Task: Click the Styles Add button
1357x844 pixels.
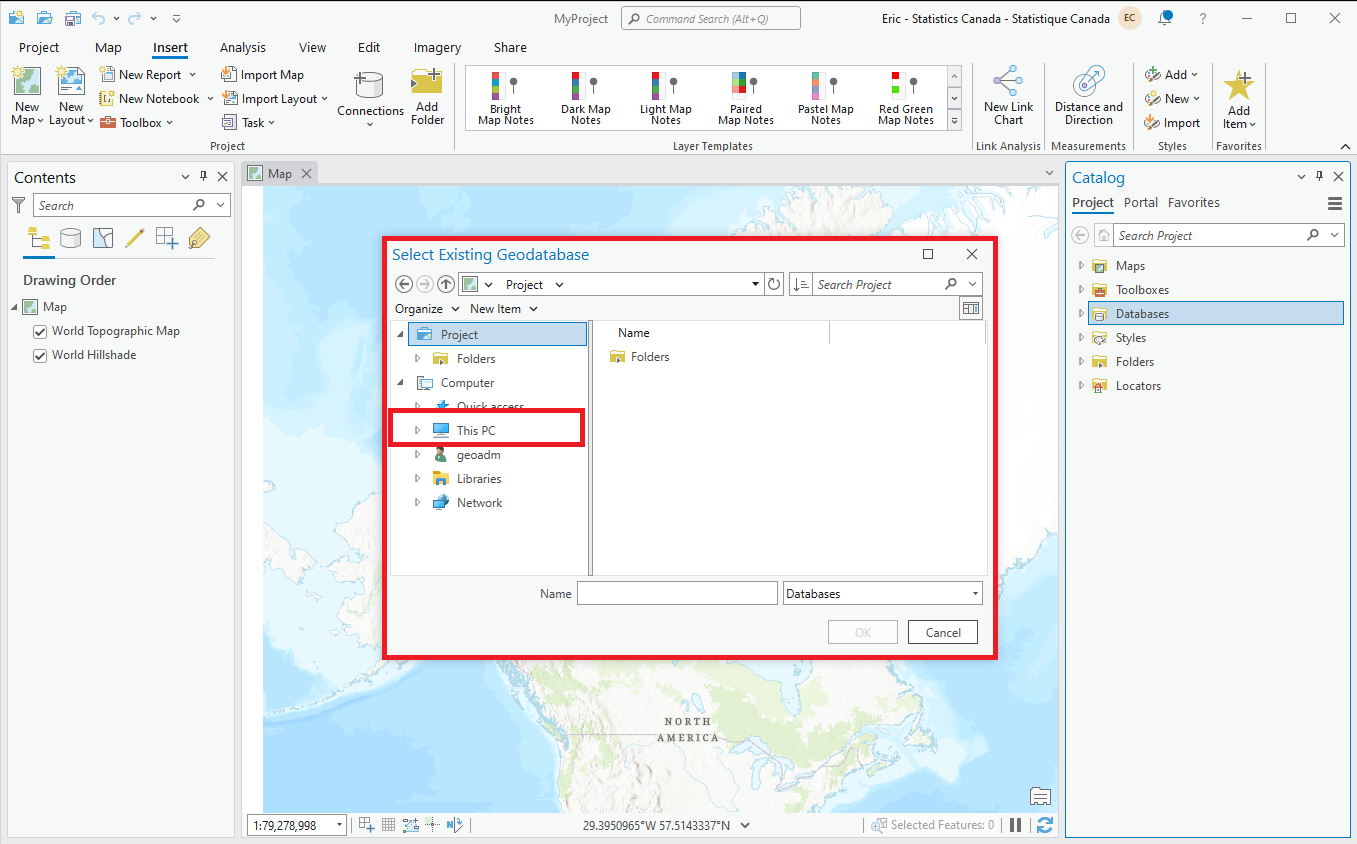Action: point(1171,75)
